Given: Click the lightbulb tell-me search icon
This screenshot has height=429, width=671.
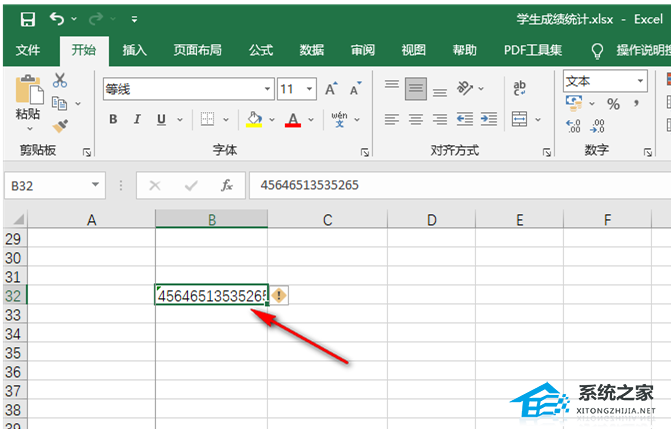Looking at the screenshot, I should click(x=597, y=51).
